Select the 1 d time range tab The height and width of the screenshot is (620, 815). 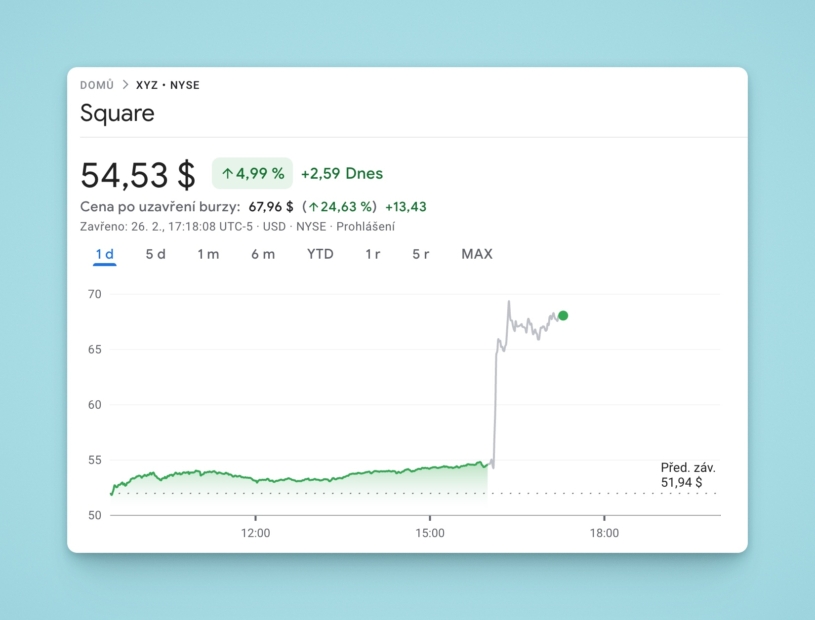[105, 254]
